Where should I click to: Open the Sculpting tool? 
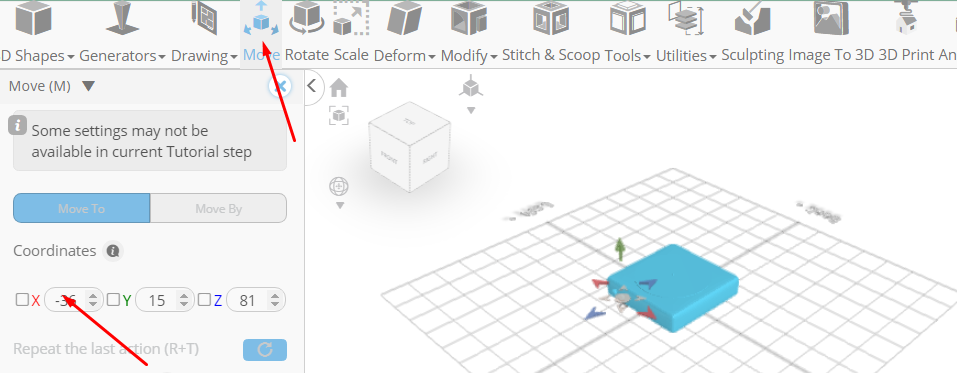point(752,18)
